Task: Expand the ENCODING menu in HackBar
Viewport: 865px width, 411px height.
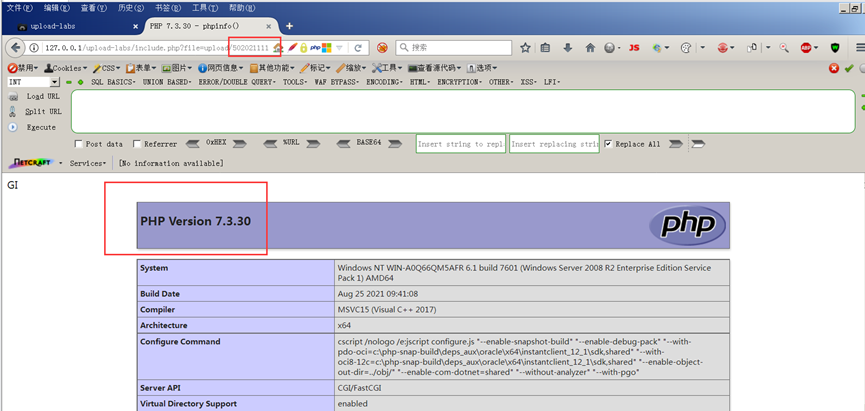Action: click(x=385, y=82)
